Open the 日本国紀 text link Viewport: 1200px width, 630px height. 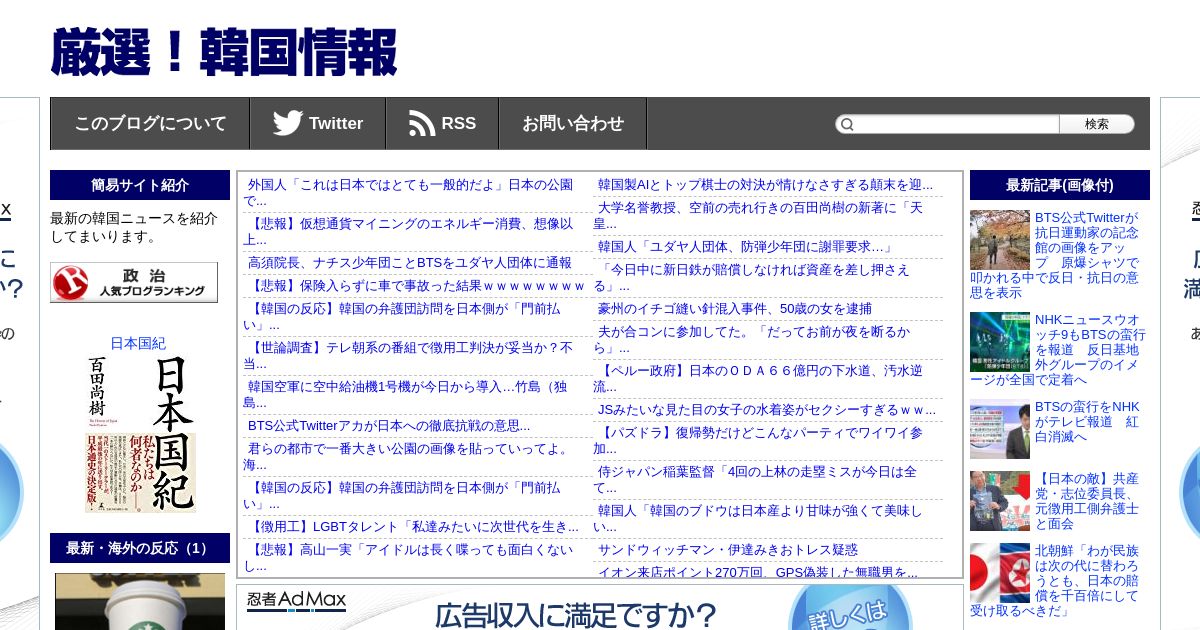click(x=138, y=343)
